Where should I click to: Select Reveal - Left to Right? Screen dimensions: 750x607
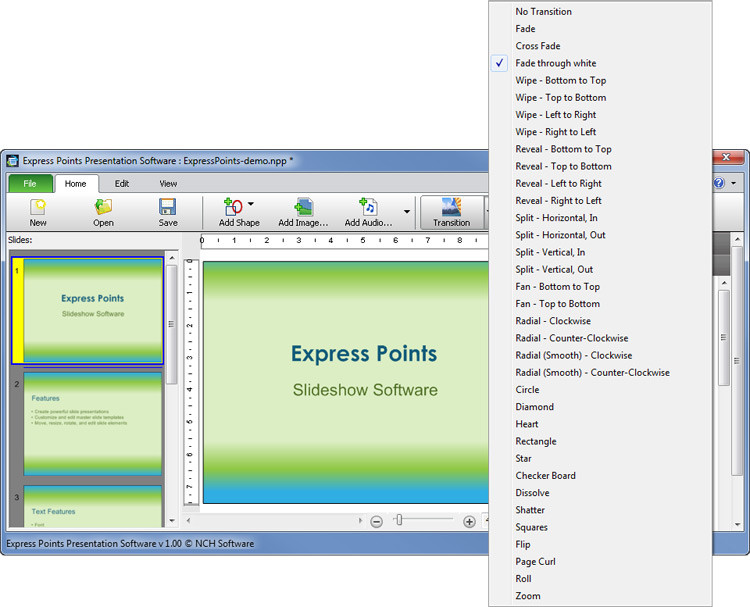[600, 184]
